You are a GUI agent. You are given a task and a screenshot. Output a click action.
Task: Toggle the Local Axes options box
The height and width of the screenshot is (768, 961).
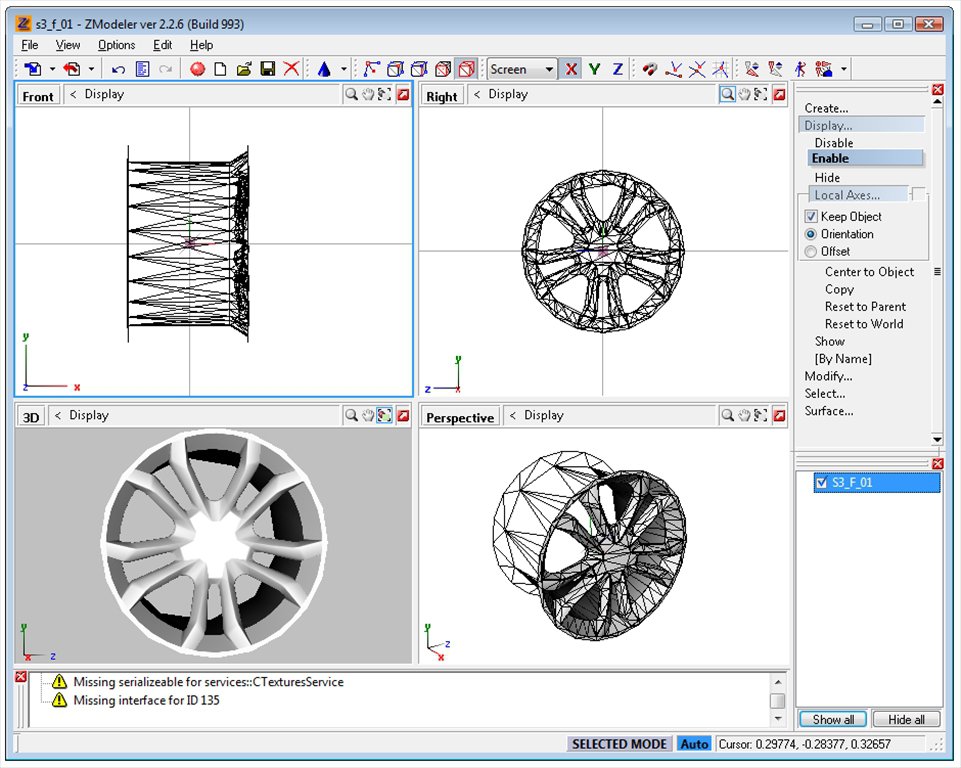click(x=918, y=194)
